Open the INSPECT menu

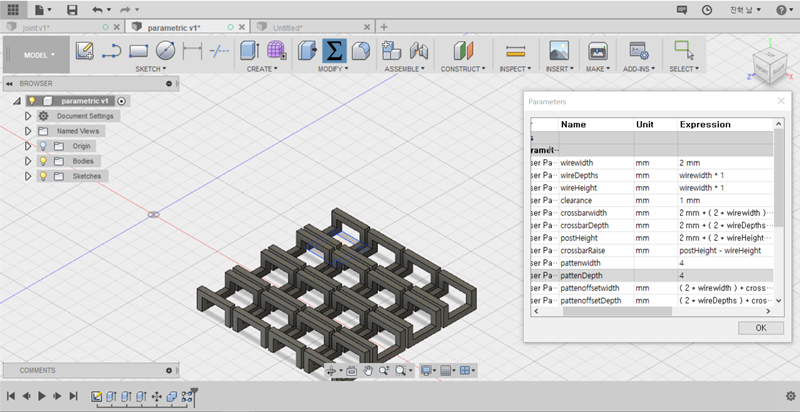coord(515,69)
